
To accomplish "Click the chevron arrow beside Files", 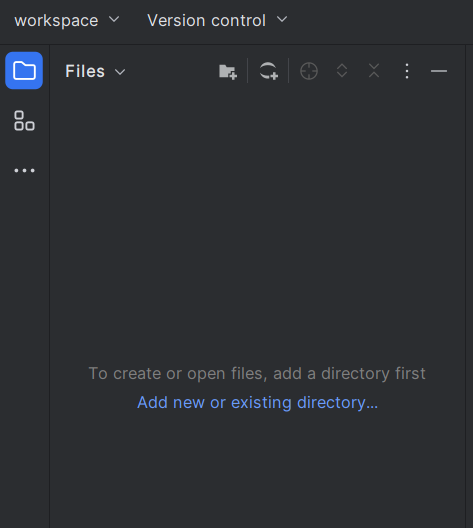I will (x=120, y=72).
